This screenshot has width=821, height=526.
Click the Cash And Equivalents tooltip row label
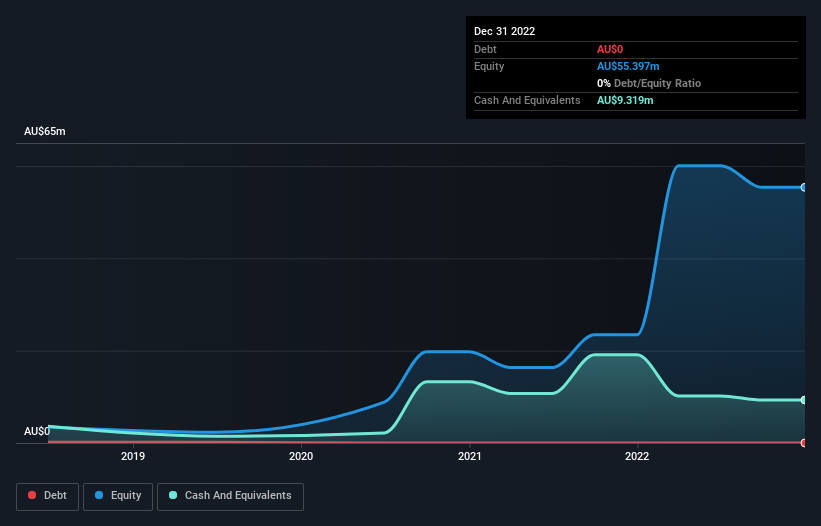(x=527, y=100)
